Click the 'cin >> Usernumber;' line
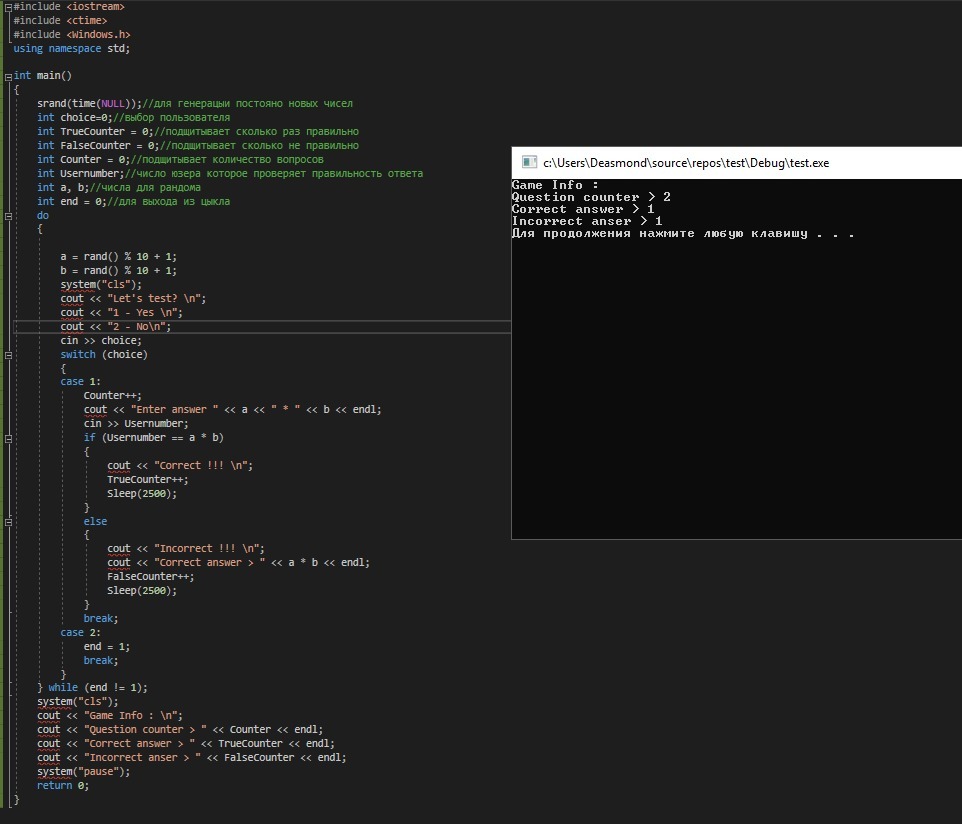The width and height of the screenshot is (962, 824). [136, 424]
